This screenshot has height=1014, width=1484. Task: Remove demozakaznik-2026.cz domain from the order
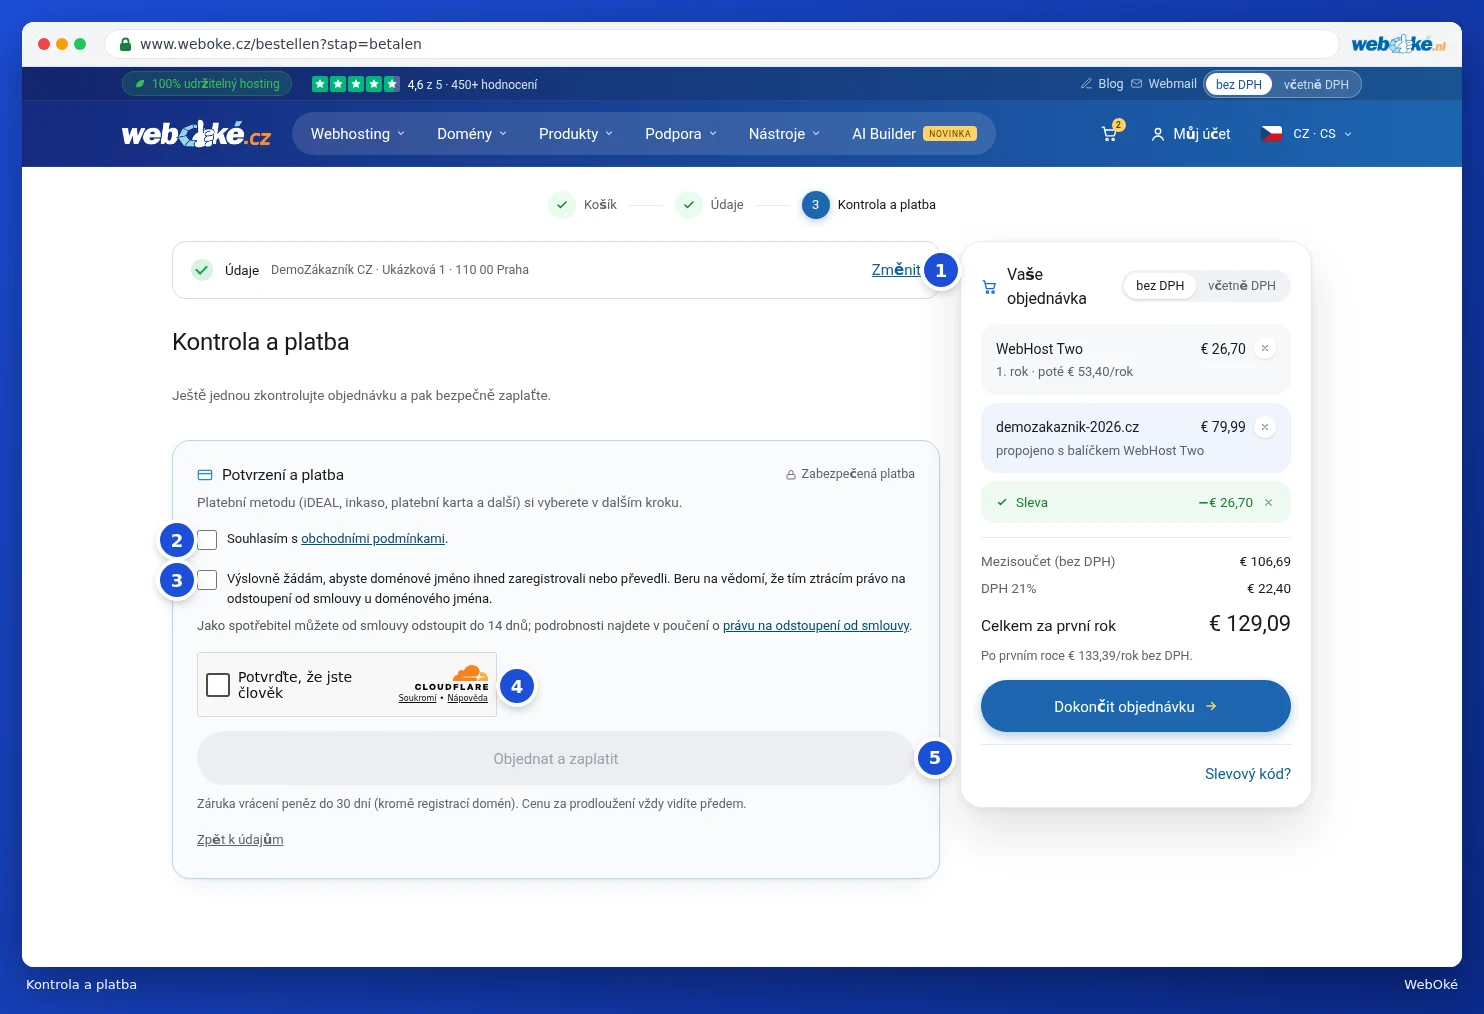tap(1265, 427)
